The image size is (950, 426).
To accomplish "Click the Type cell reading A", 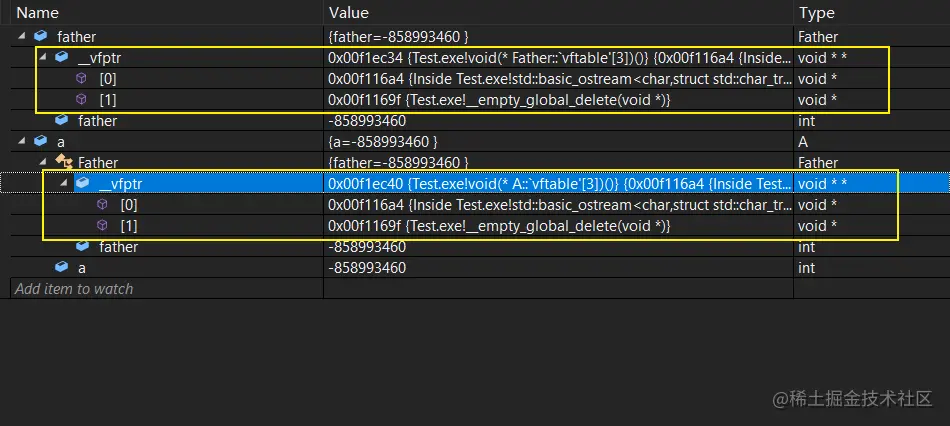I will tap(803, 142).
